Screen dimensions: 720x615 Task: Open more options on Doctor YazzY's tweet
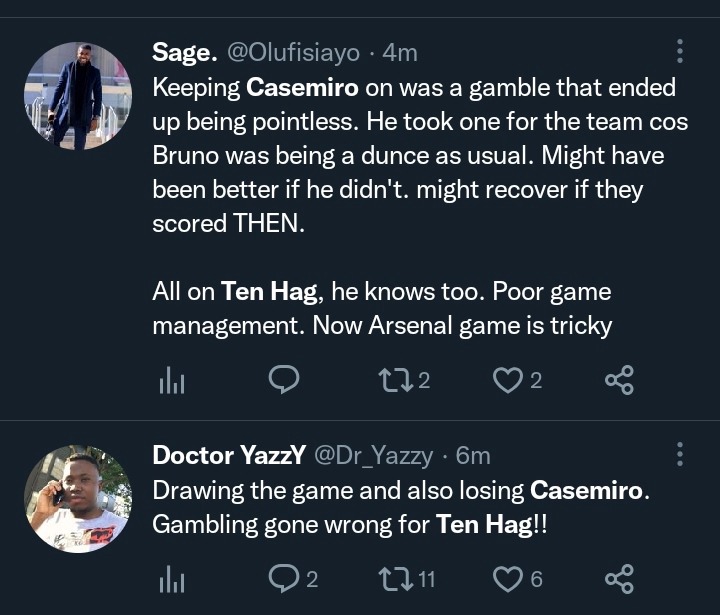680,455
